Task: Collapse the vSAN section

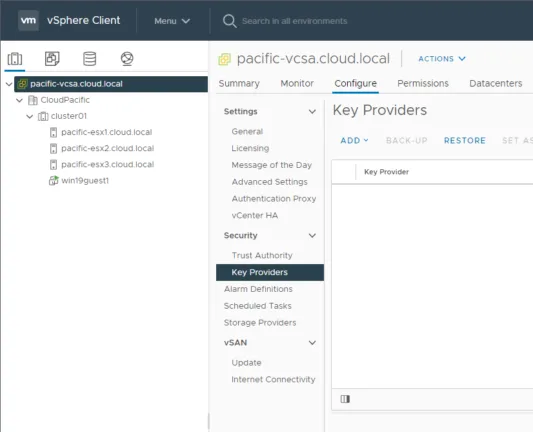Action: pyautogui.click(x=312, y=343)
